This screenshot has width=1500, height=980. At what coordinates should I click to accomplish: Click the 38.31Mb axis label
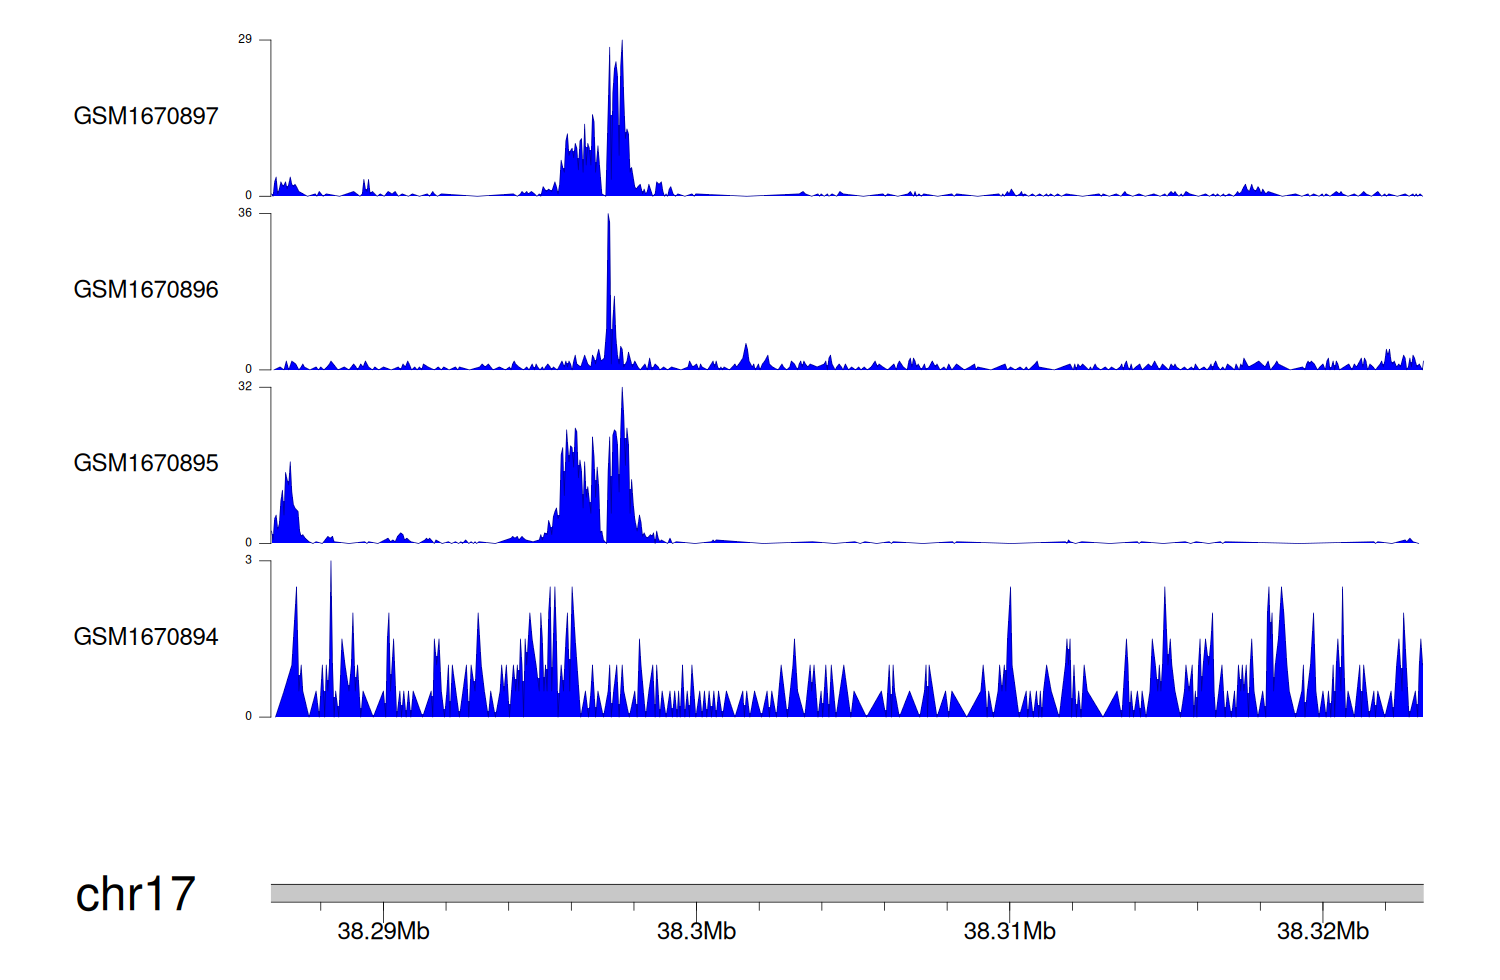click(x=1009, y=932)
